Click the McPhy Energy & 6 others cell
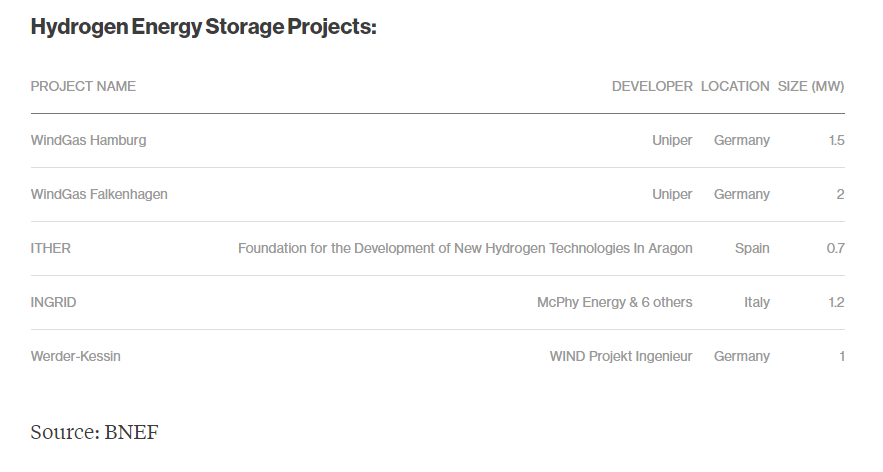Screen dimensions: 883x472 tap(614, 302)
